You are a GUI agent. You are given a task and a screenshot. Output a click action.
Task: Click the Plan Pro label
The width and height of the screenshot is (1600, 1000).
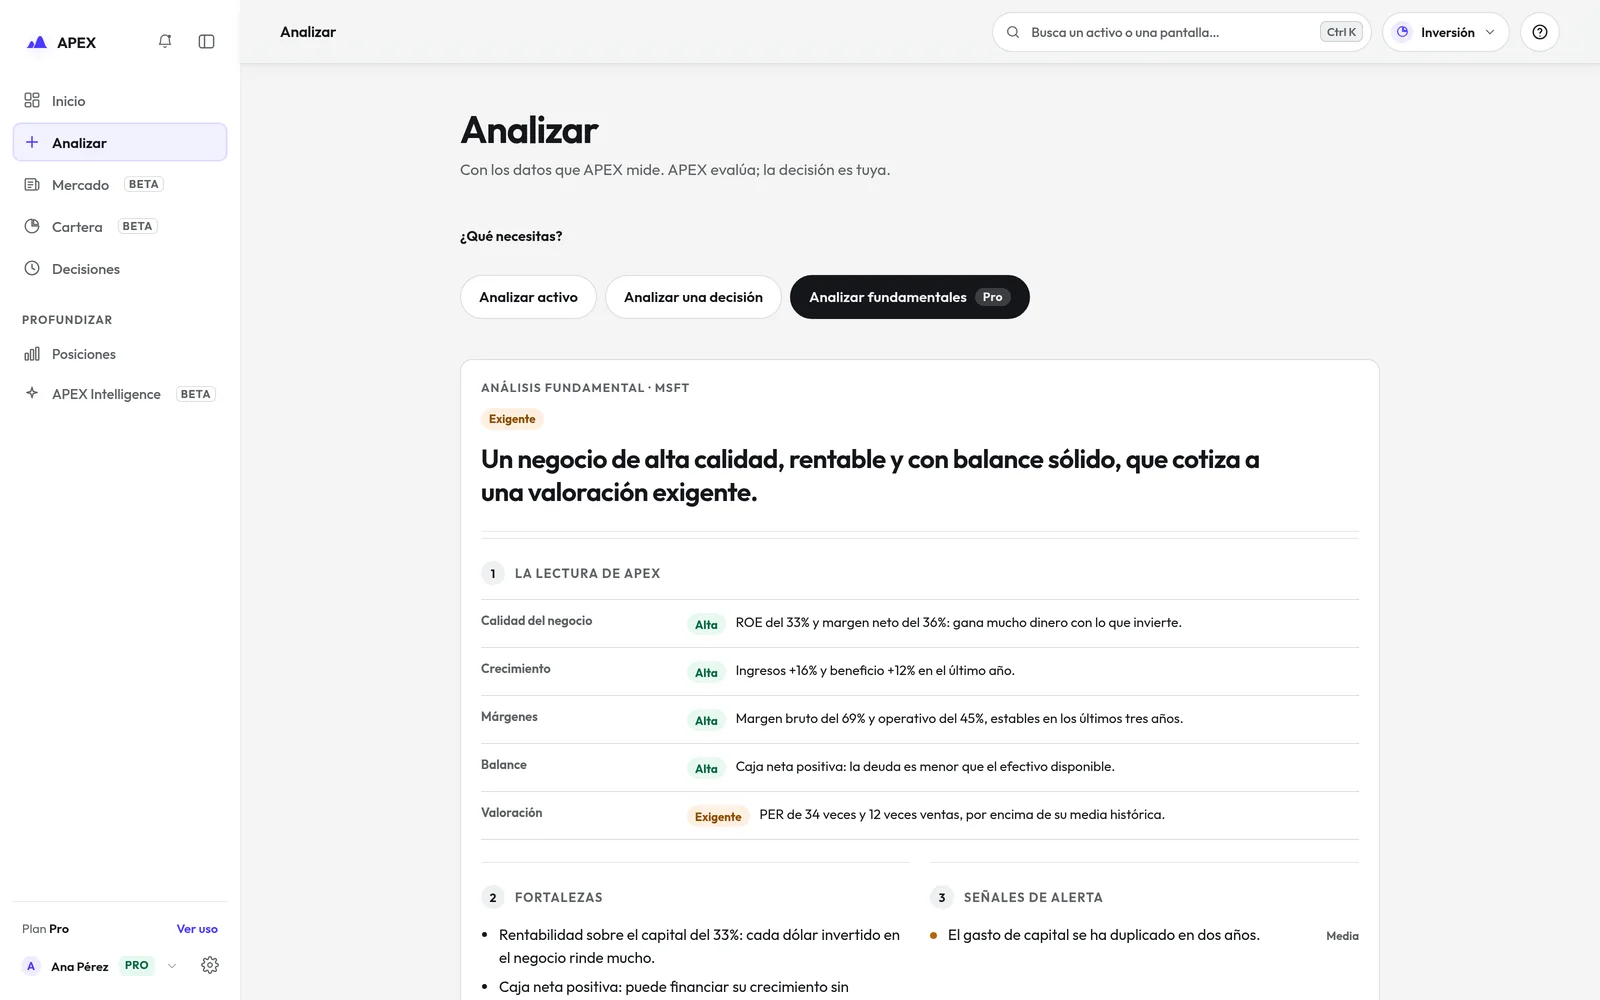tap(45, 929)
